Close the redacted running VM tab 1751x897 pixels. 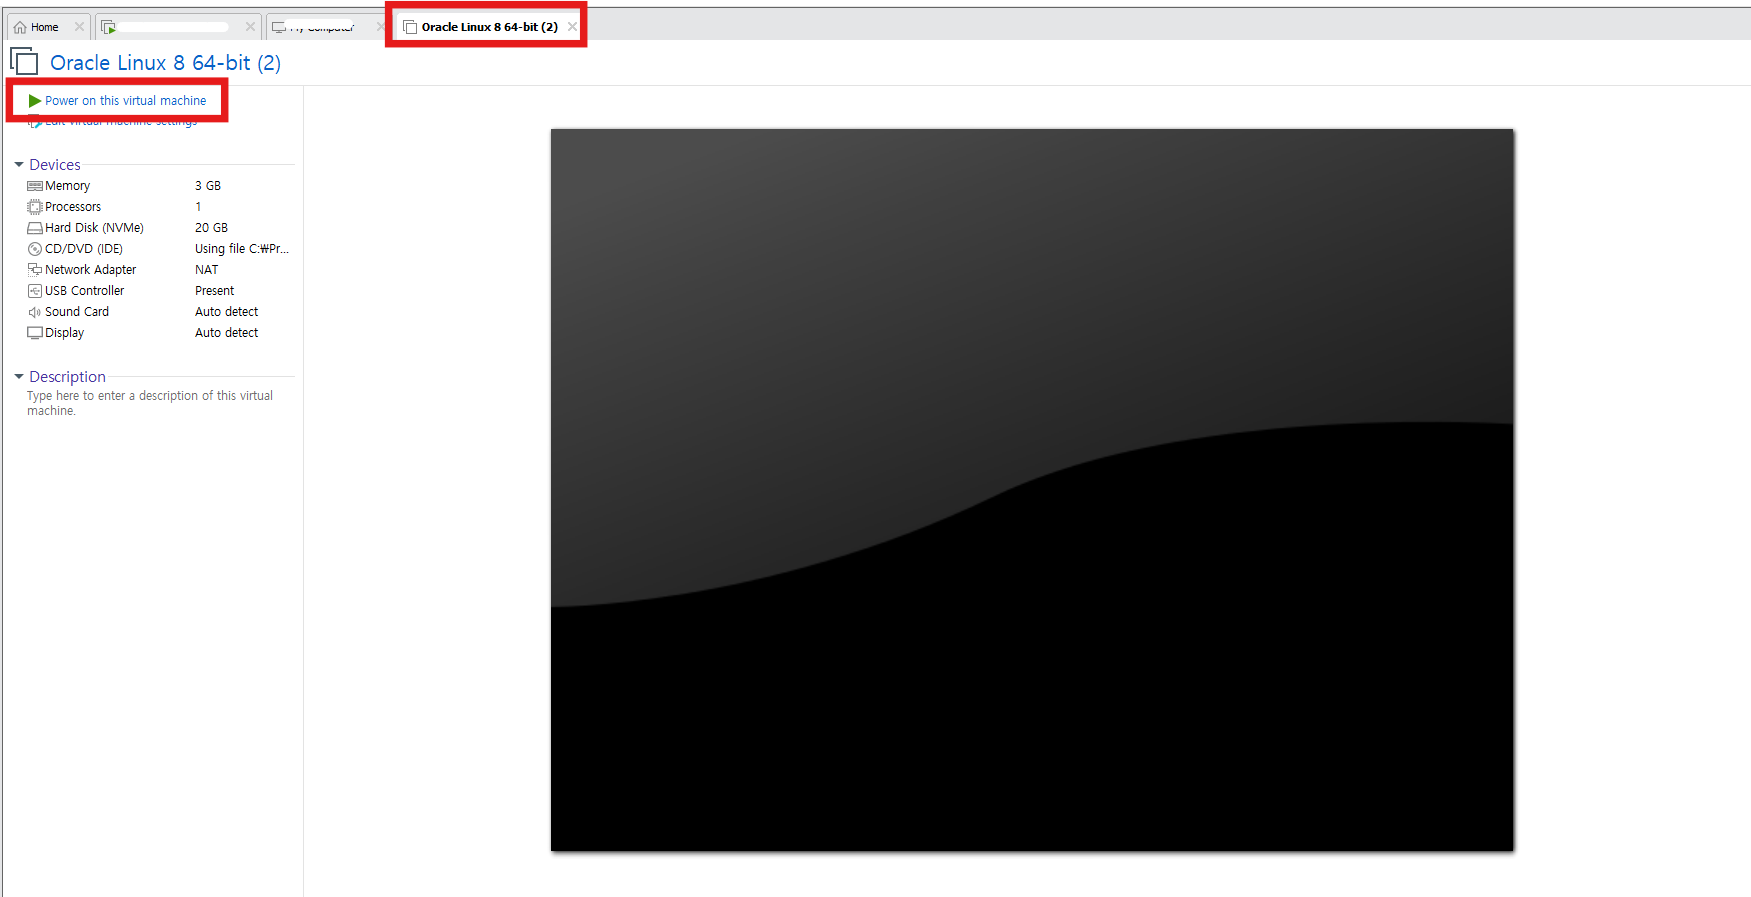click(x=250, y=27)
